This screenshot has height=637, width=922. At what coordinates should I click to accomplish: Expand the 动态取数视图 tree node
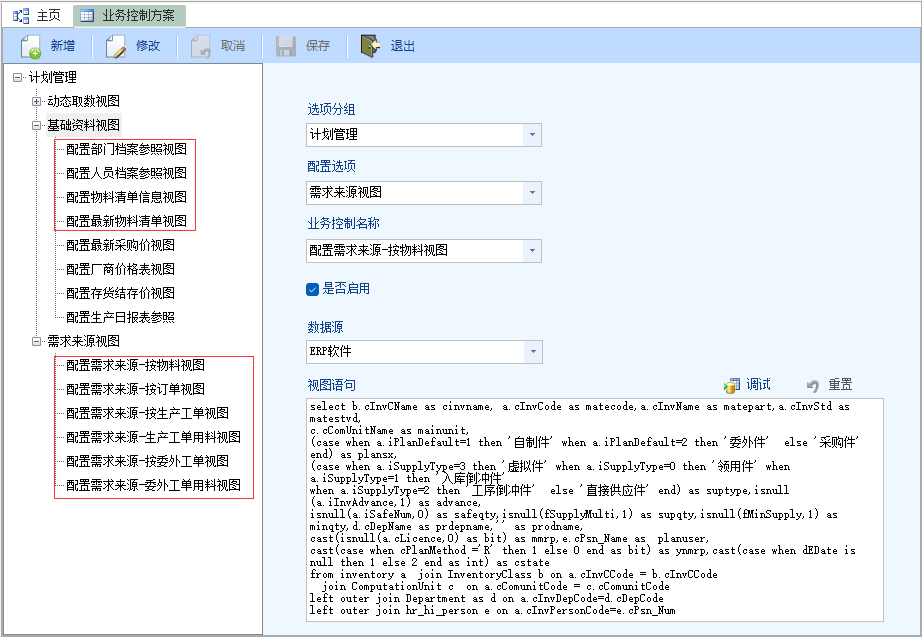tap(37, 101)
